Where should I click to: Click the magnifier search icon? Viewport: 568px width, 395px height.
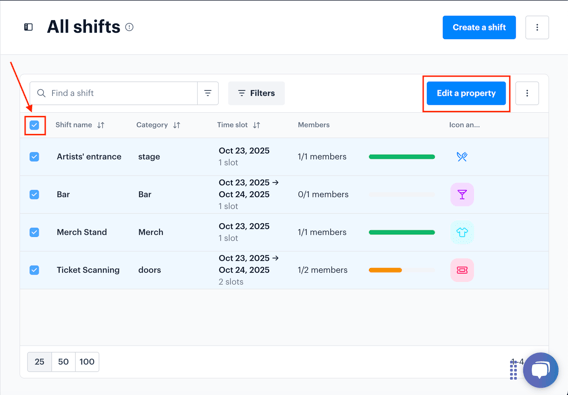41,93
